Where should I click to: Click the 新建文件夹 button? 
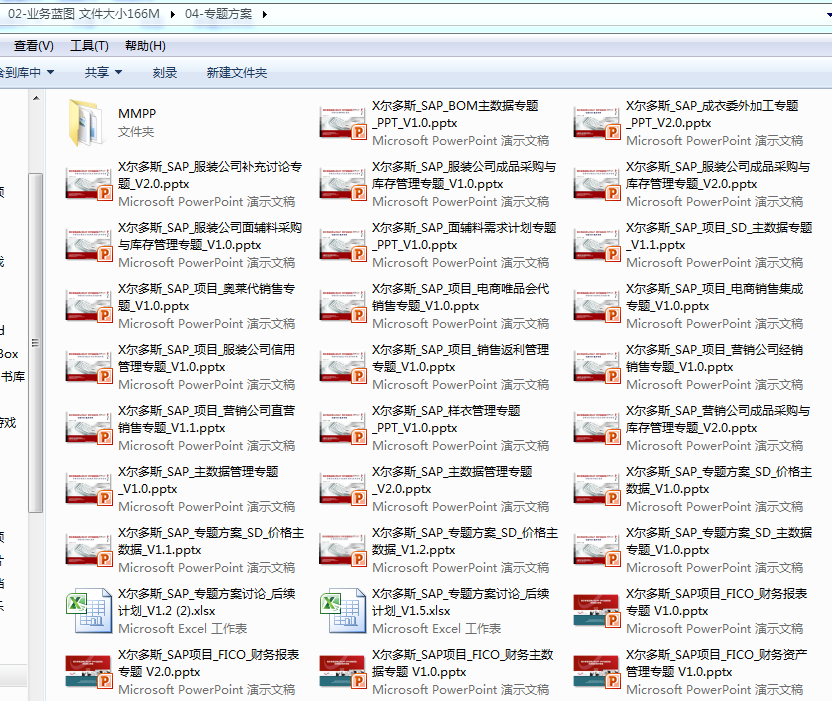tap(237, 73)
